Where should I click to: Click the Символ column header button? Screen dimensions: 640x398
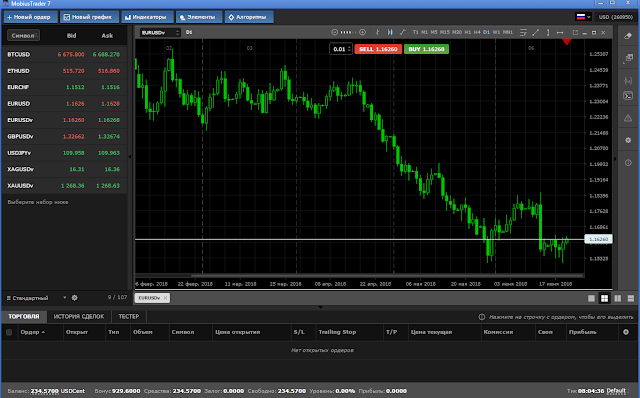[x=23, y=36]
